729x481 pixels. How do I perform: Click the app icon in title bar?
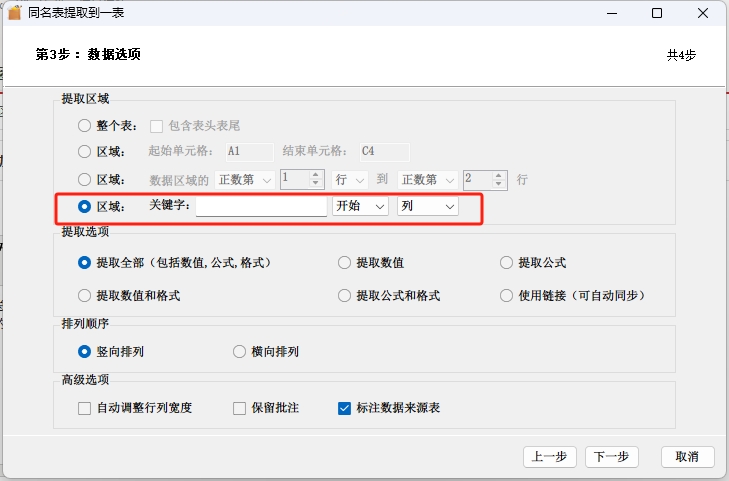(14, 13)
